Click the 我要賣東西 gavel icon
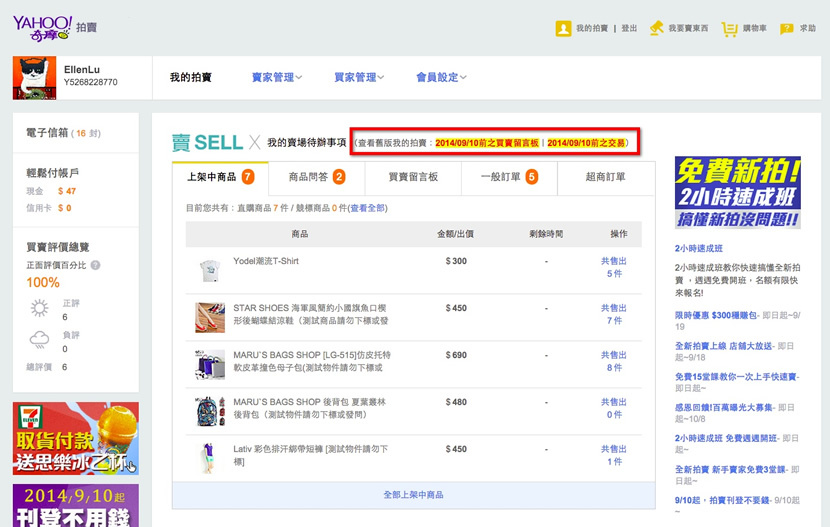Image resolution: width=830 pixels, height=527 pixels. pos(656,28)
